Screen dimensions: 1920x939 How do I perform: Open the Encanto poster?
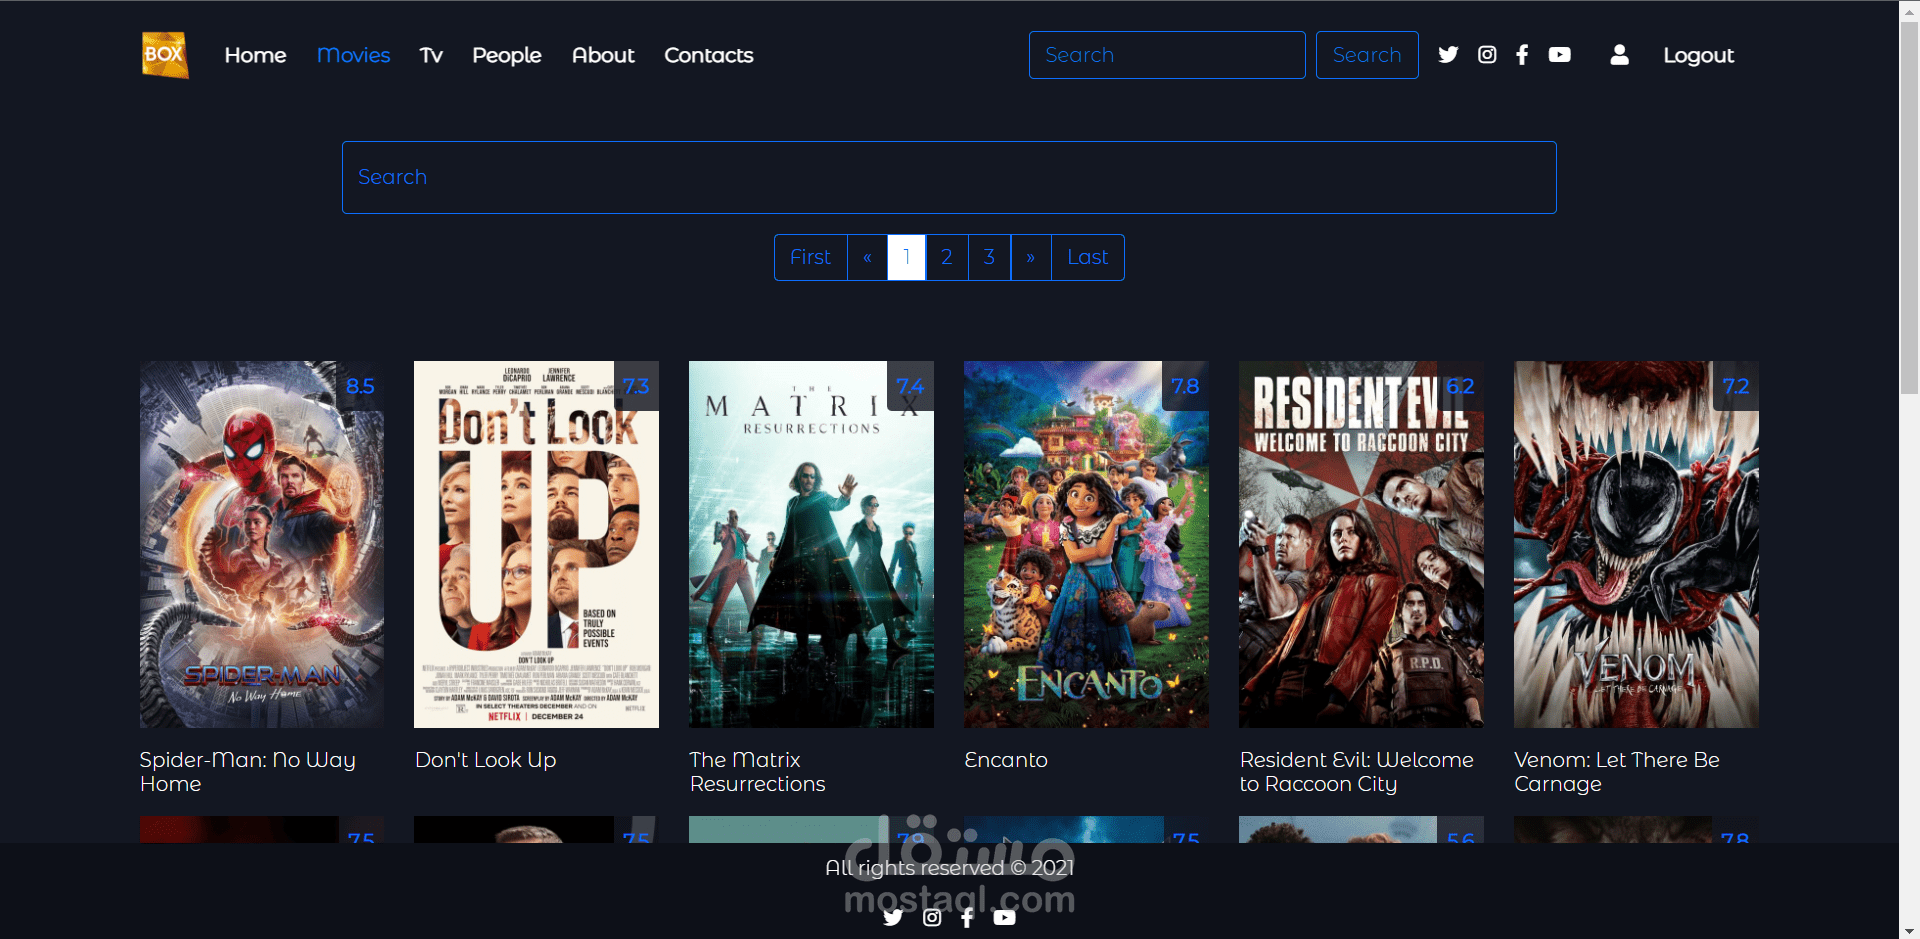pyautogui.click(x=1086, y=544)
